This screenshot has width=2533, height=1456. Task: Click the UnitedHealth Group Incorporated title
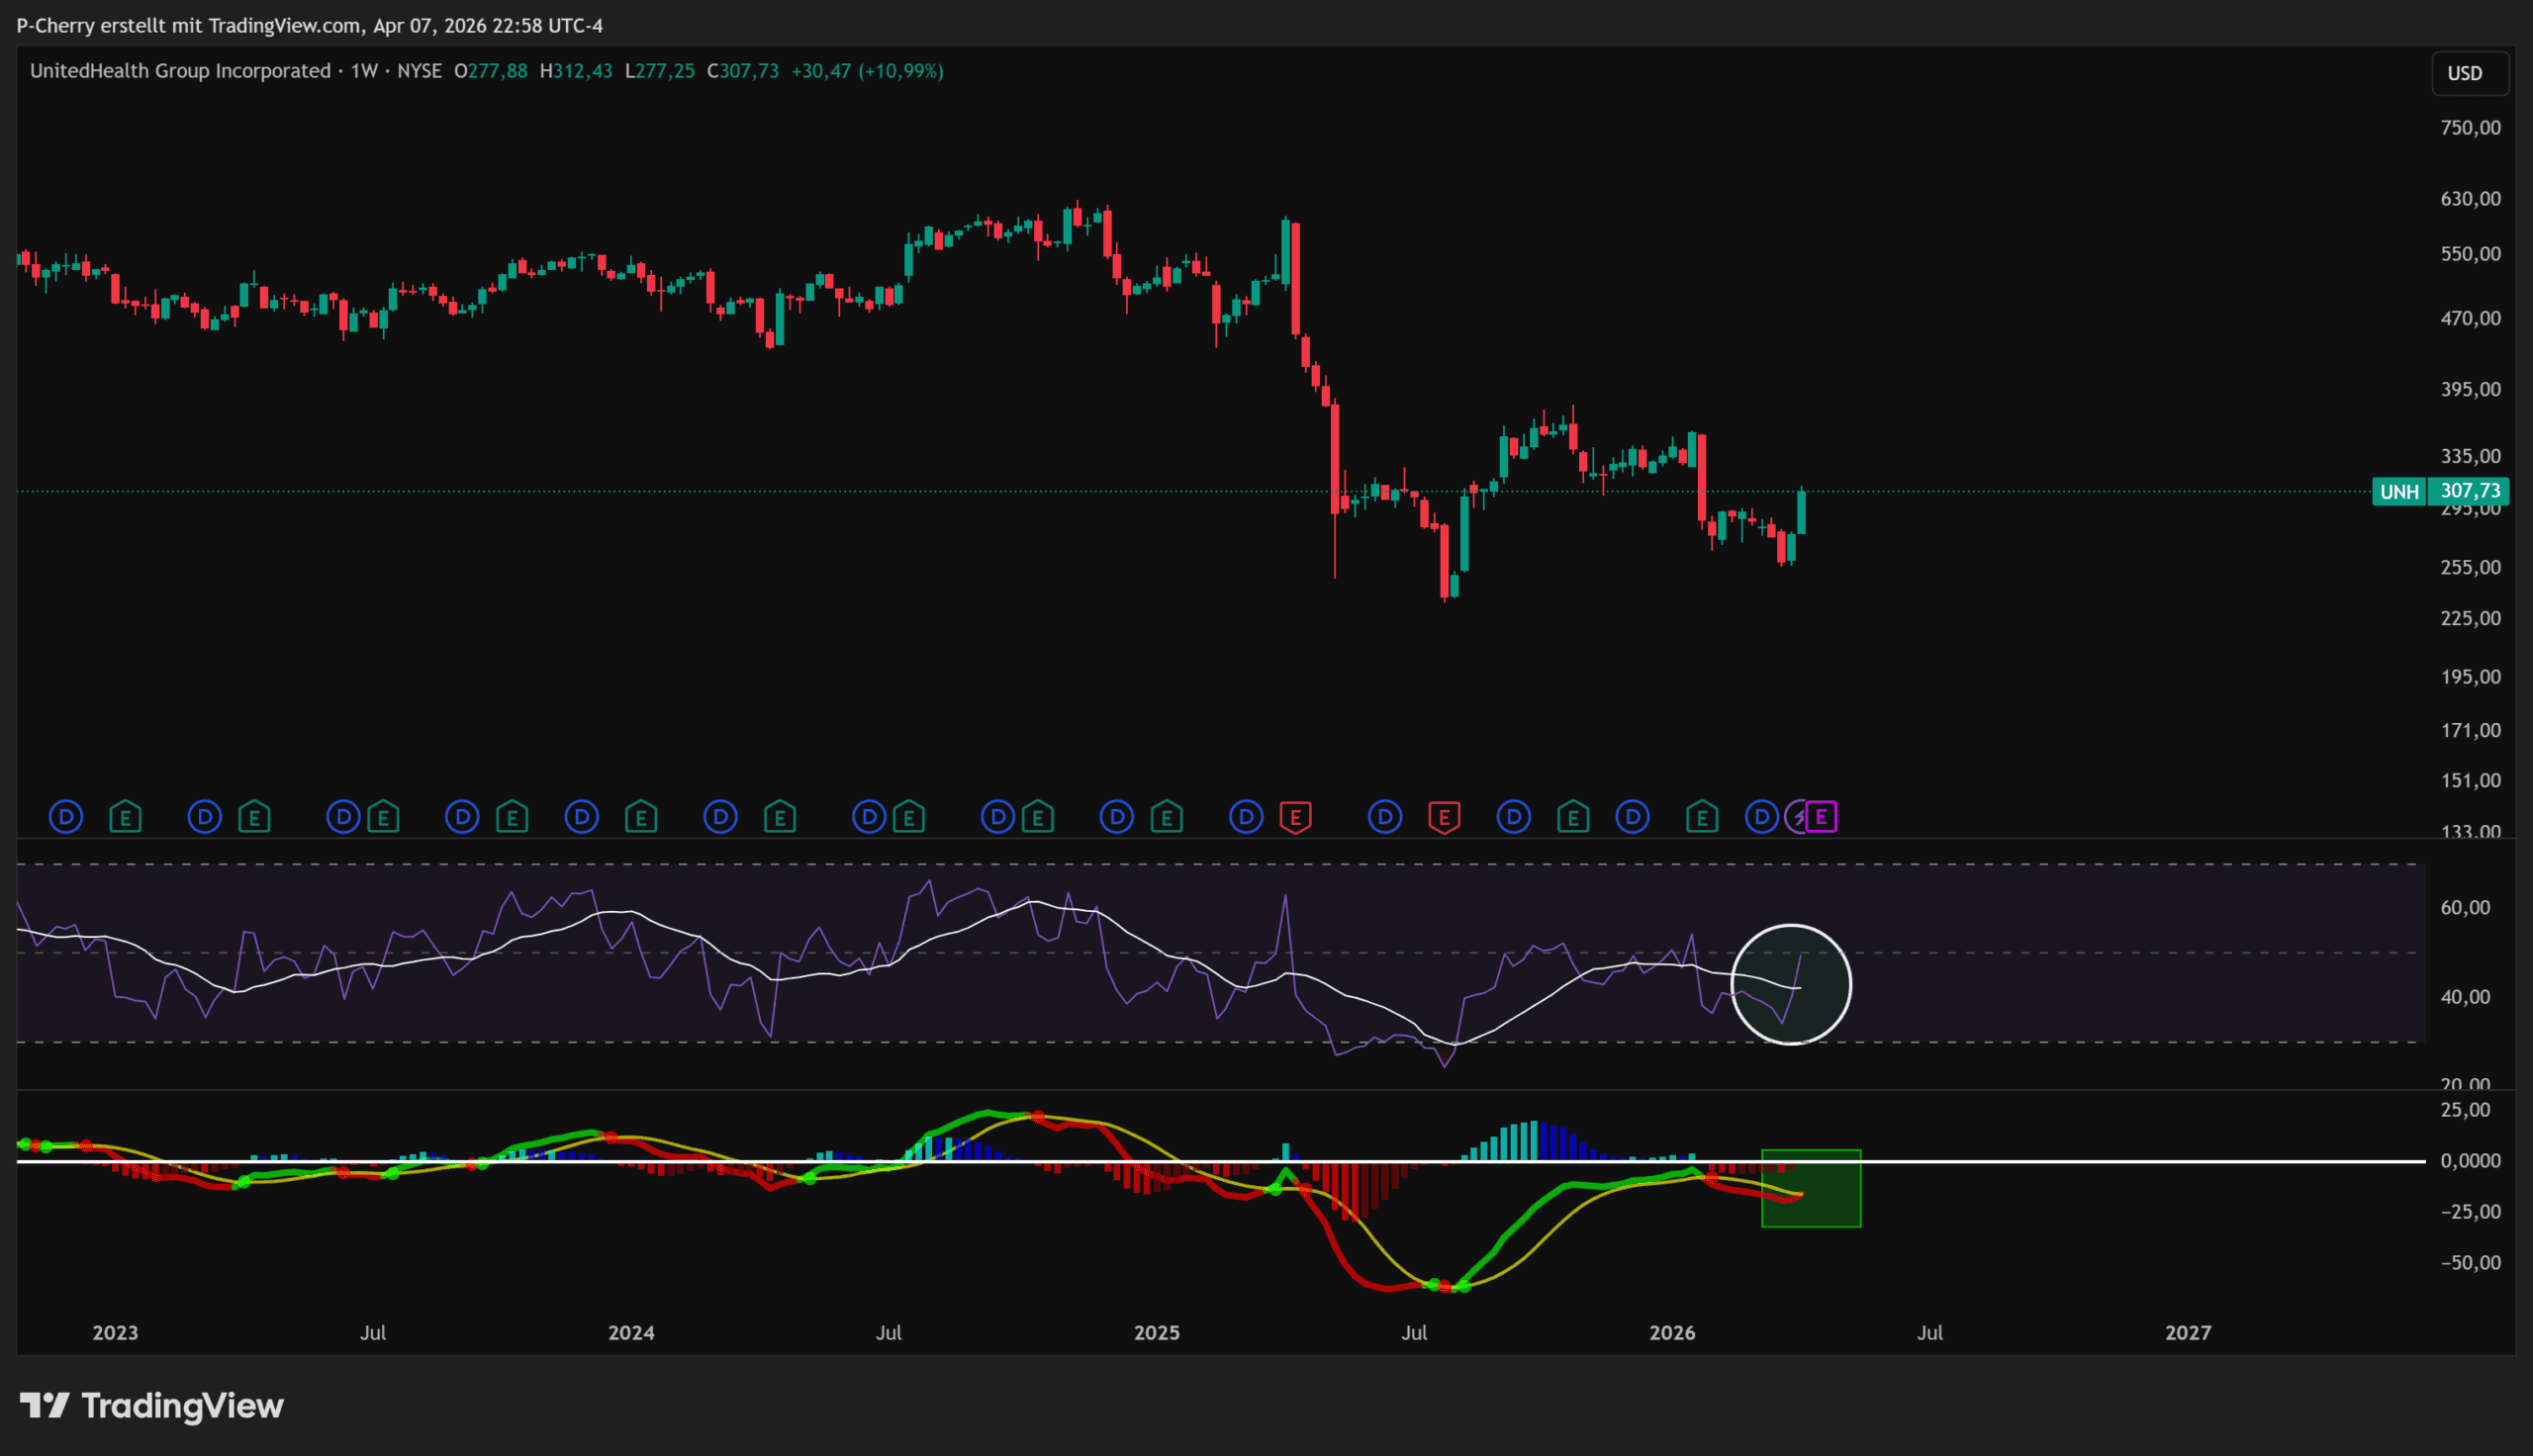point(180,71)
